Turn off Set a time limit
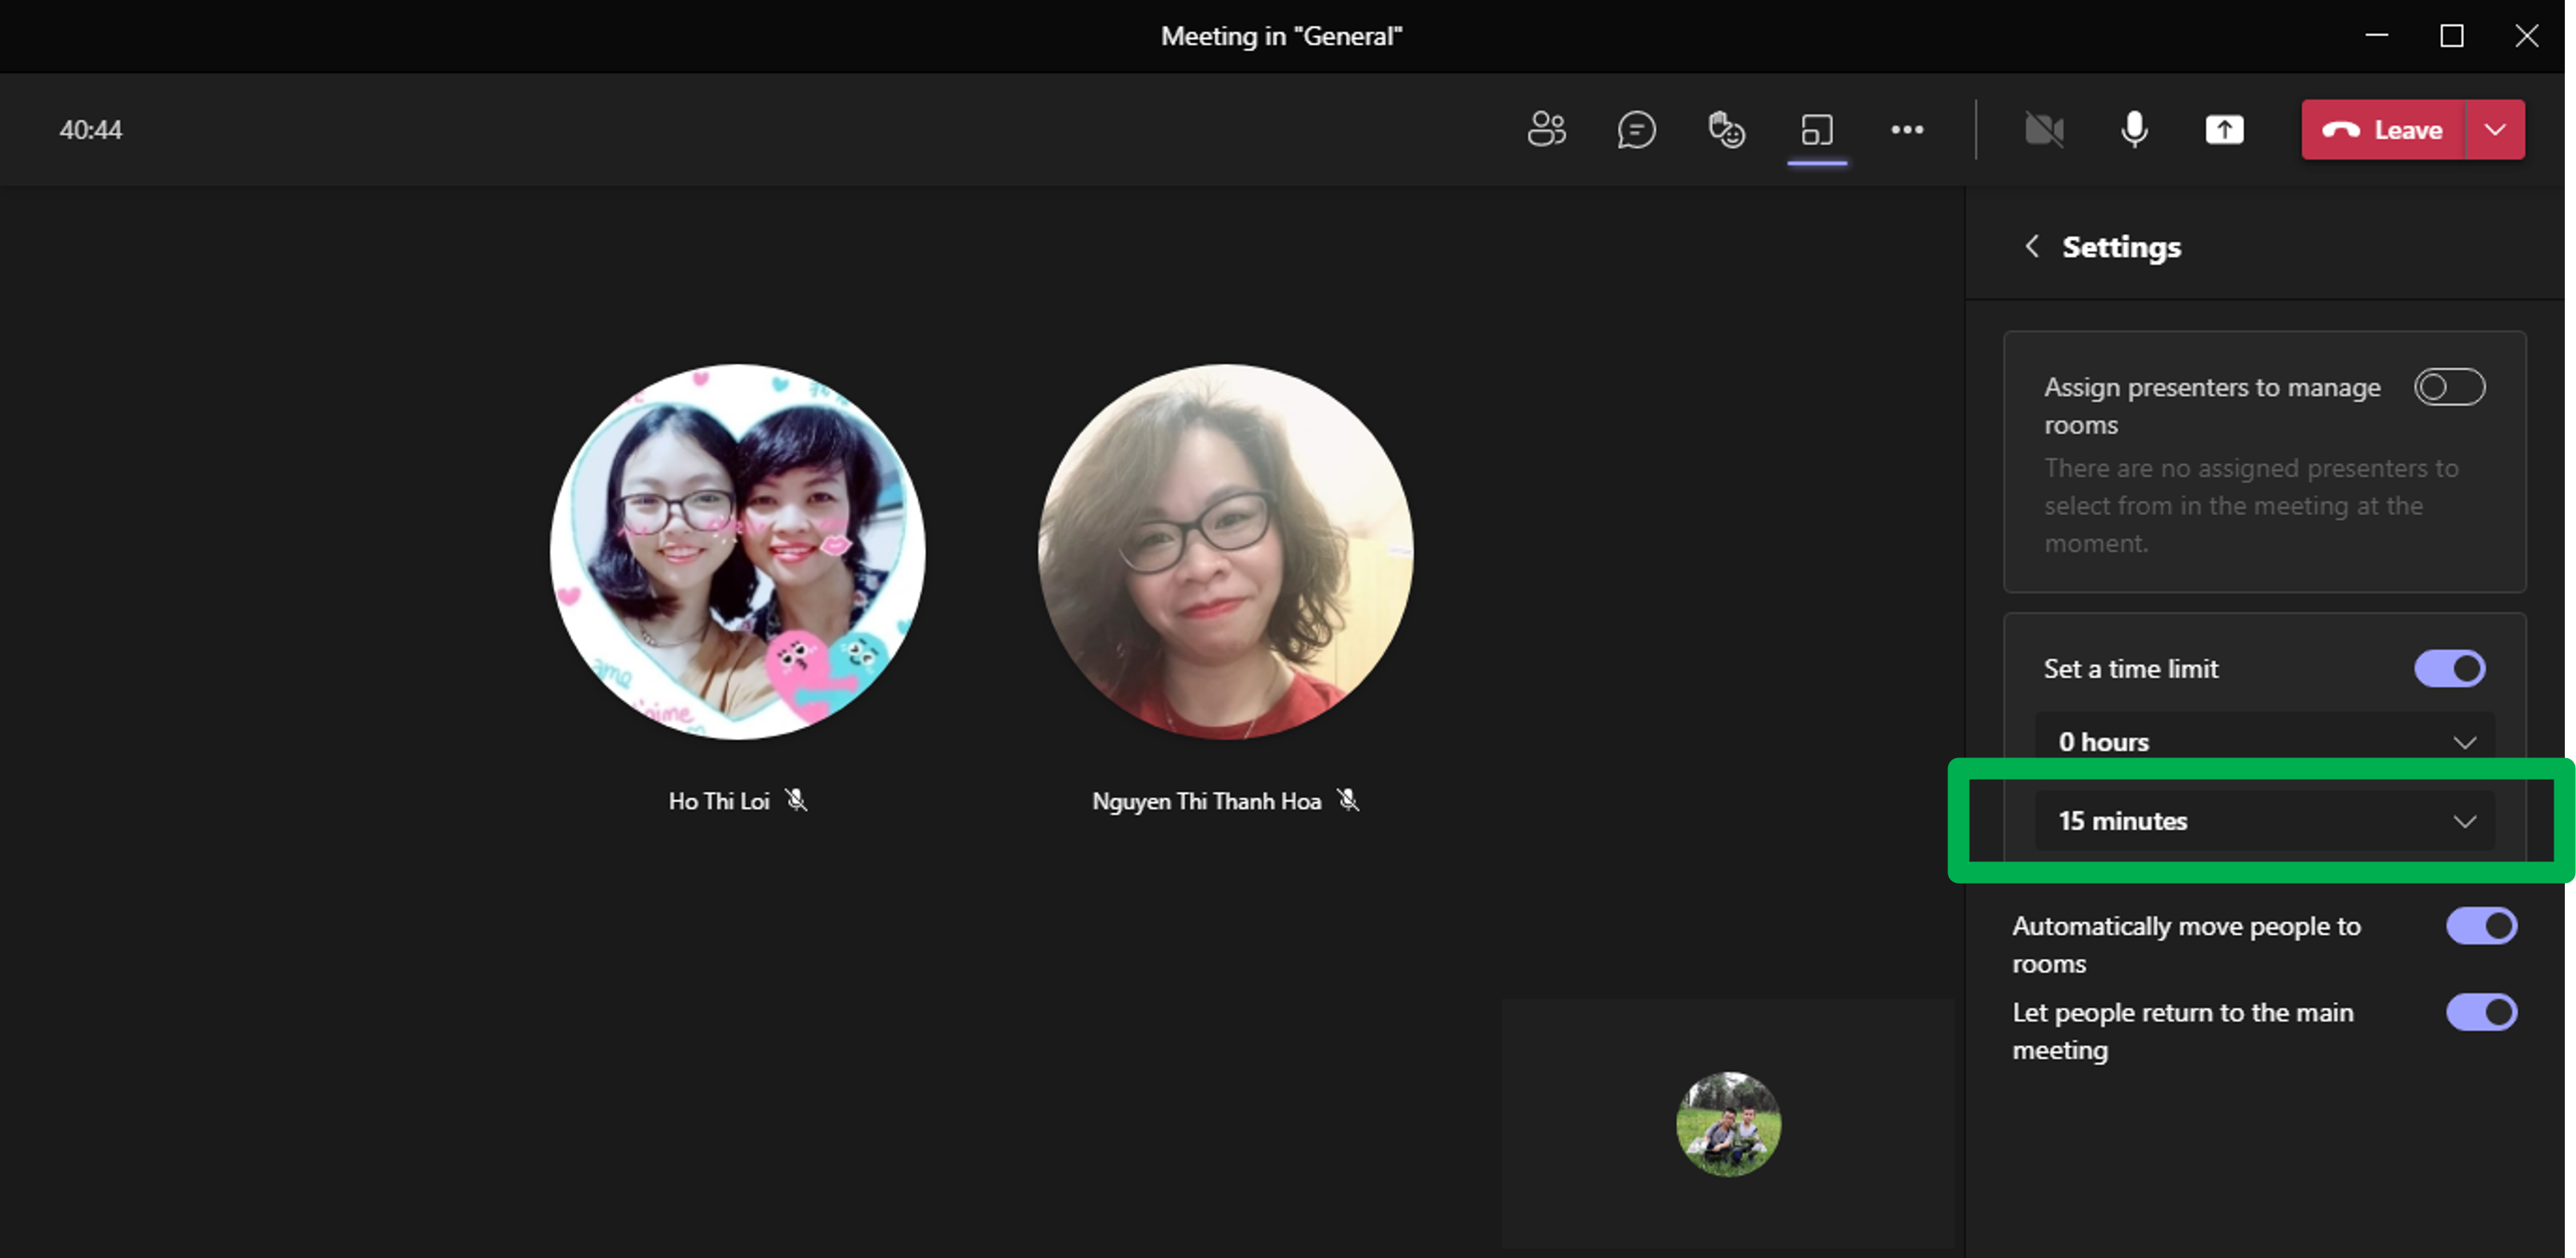This screenshot has width=2576, height=1258. [x=2448, y=668]
